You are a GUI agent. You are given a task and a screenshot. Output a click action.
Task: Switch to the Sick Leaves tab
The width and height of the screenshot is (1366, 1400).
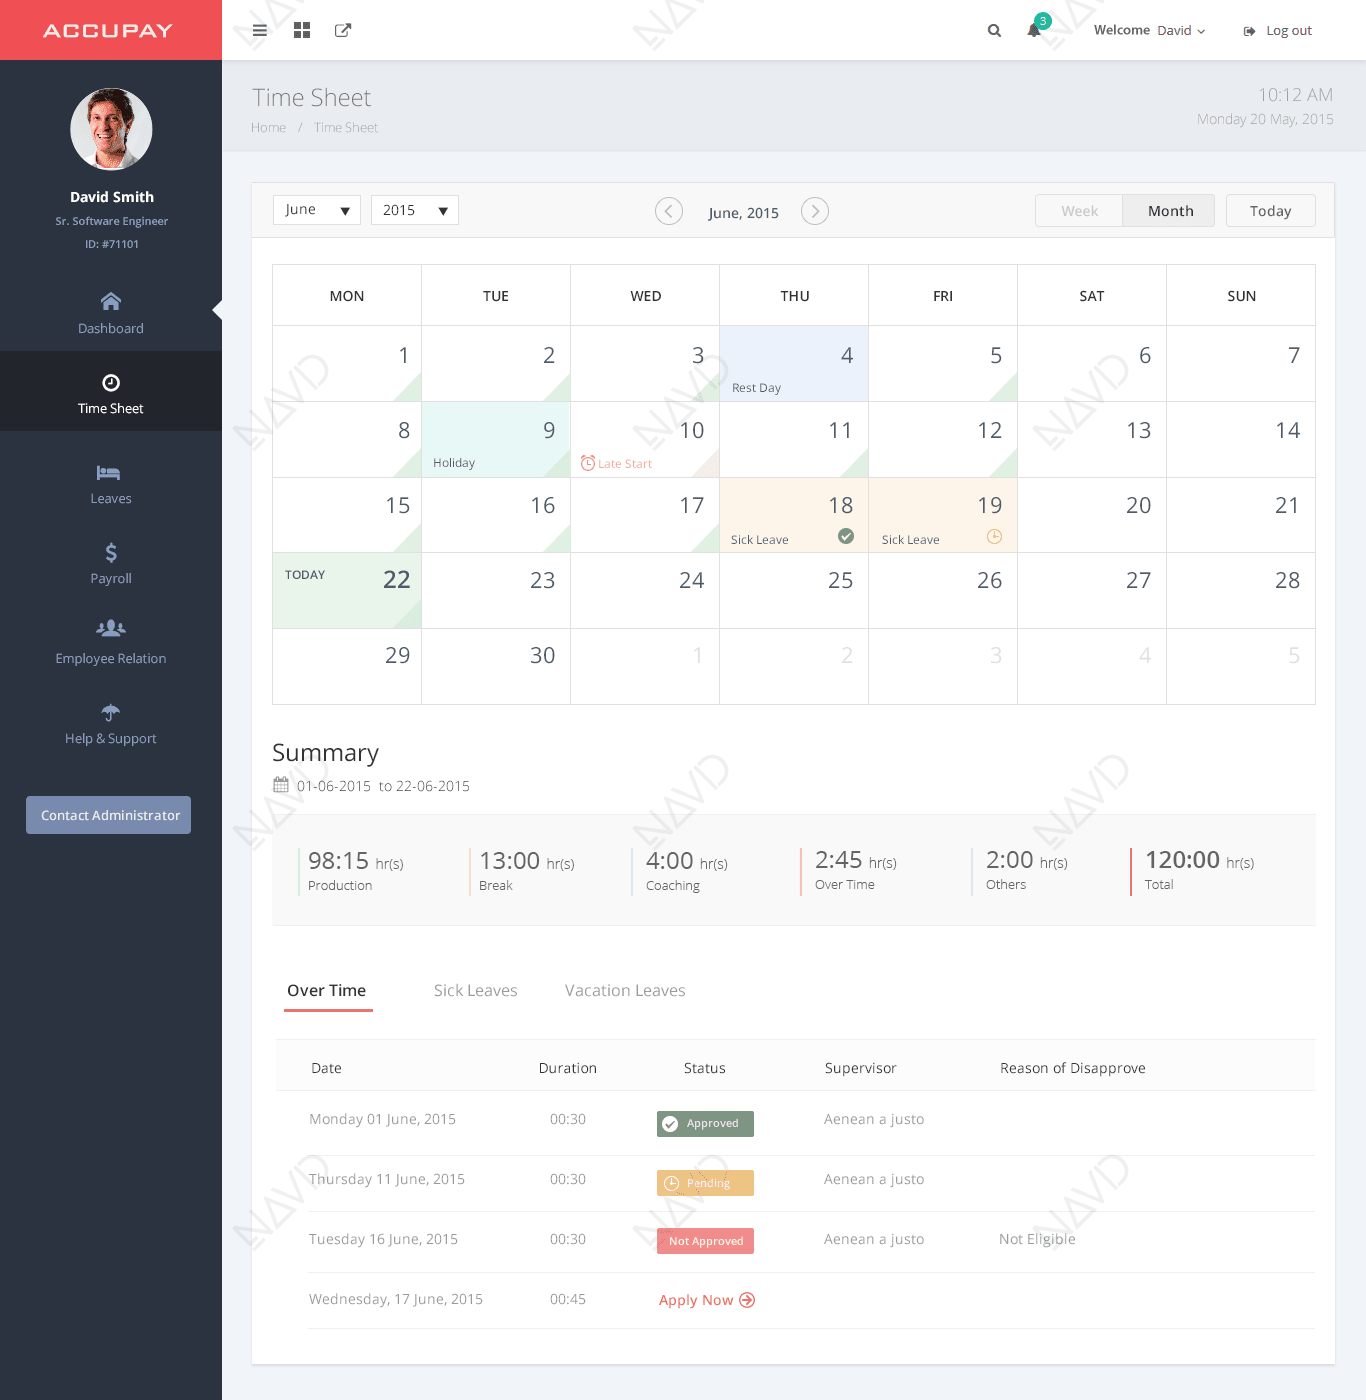tap(476, 991)
